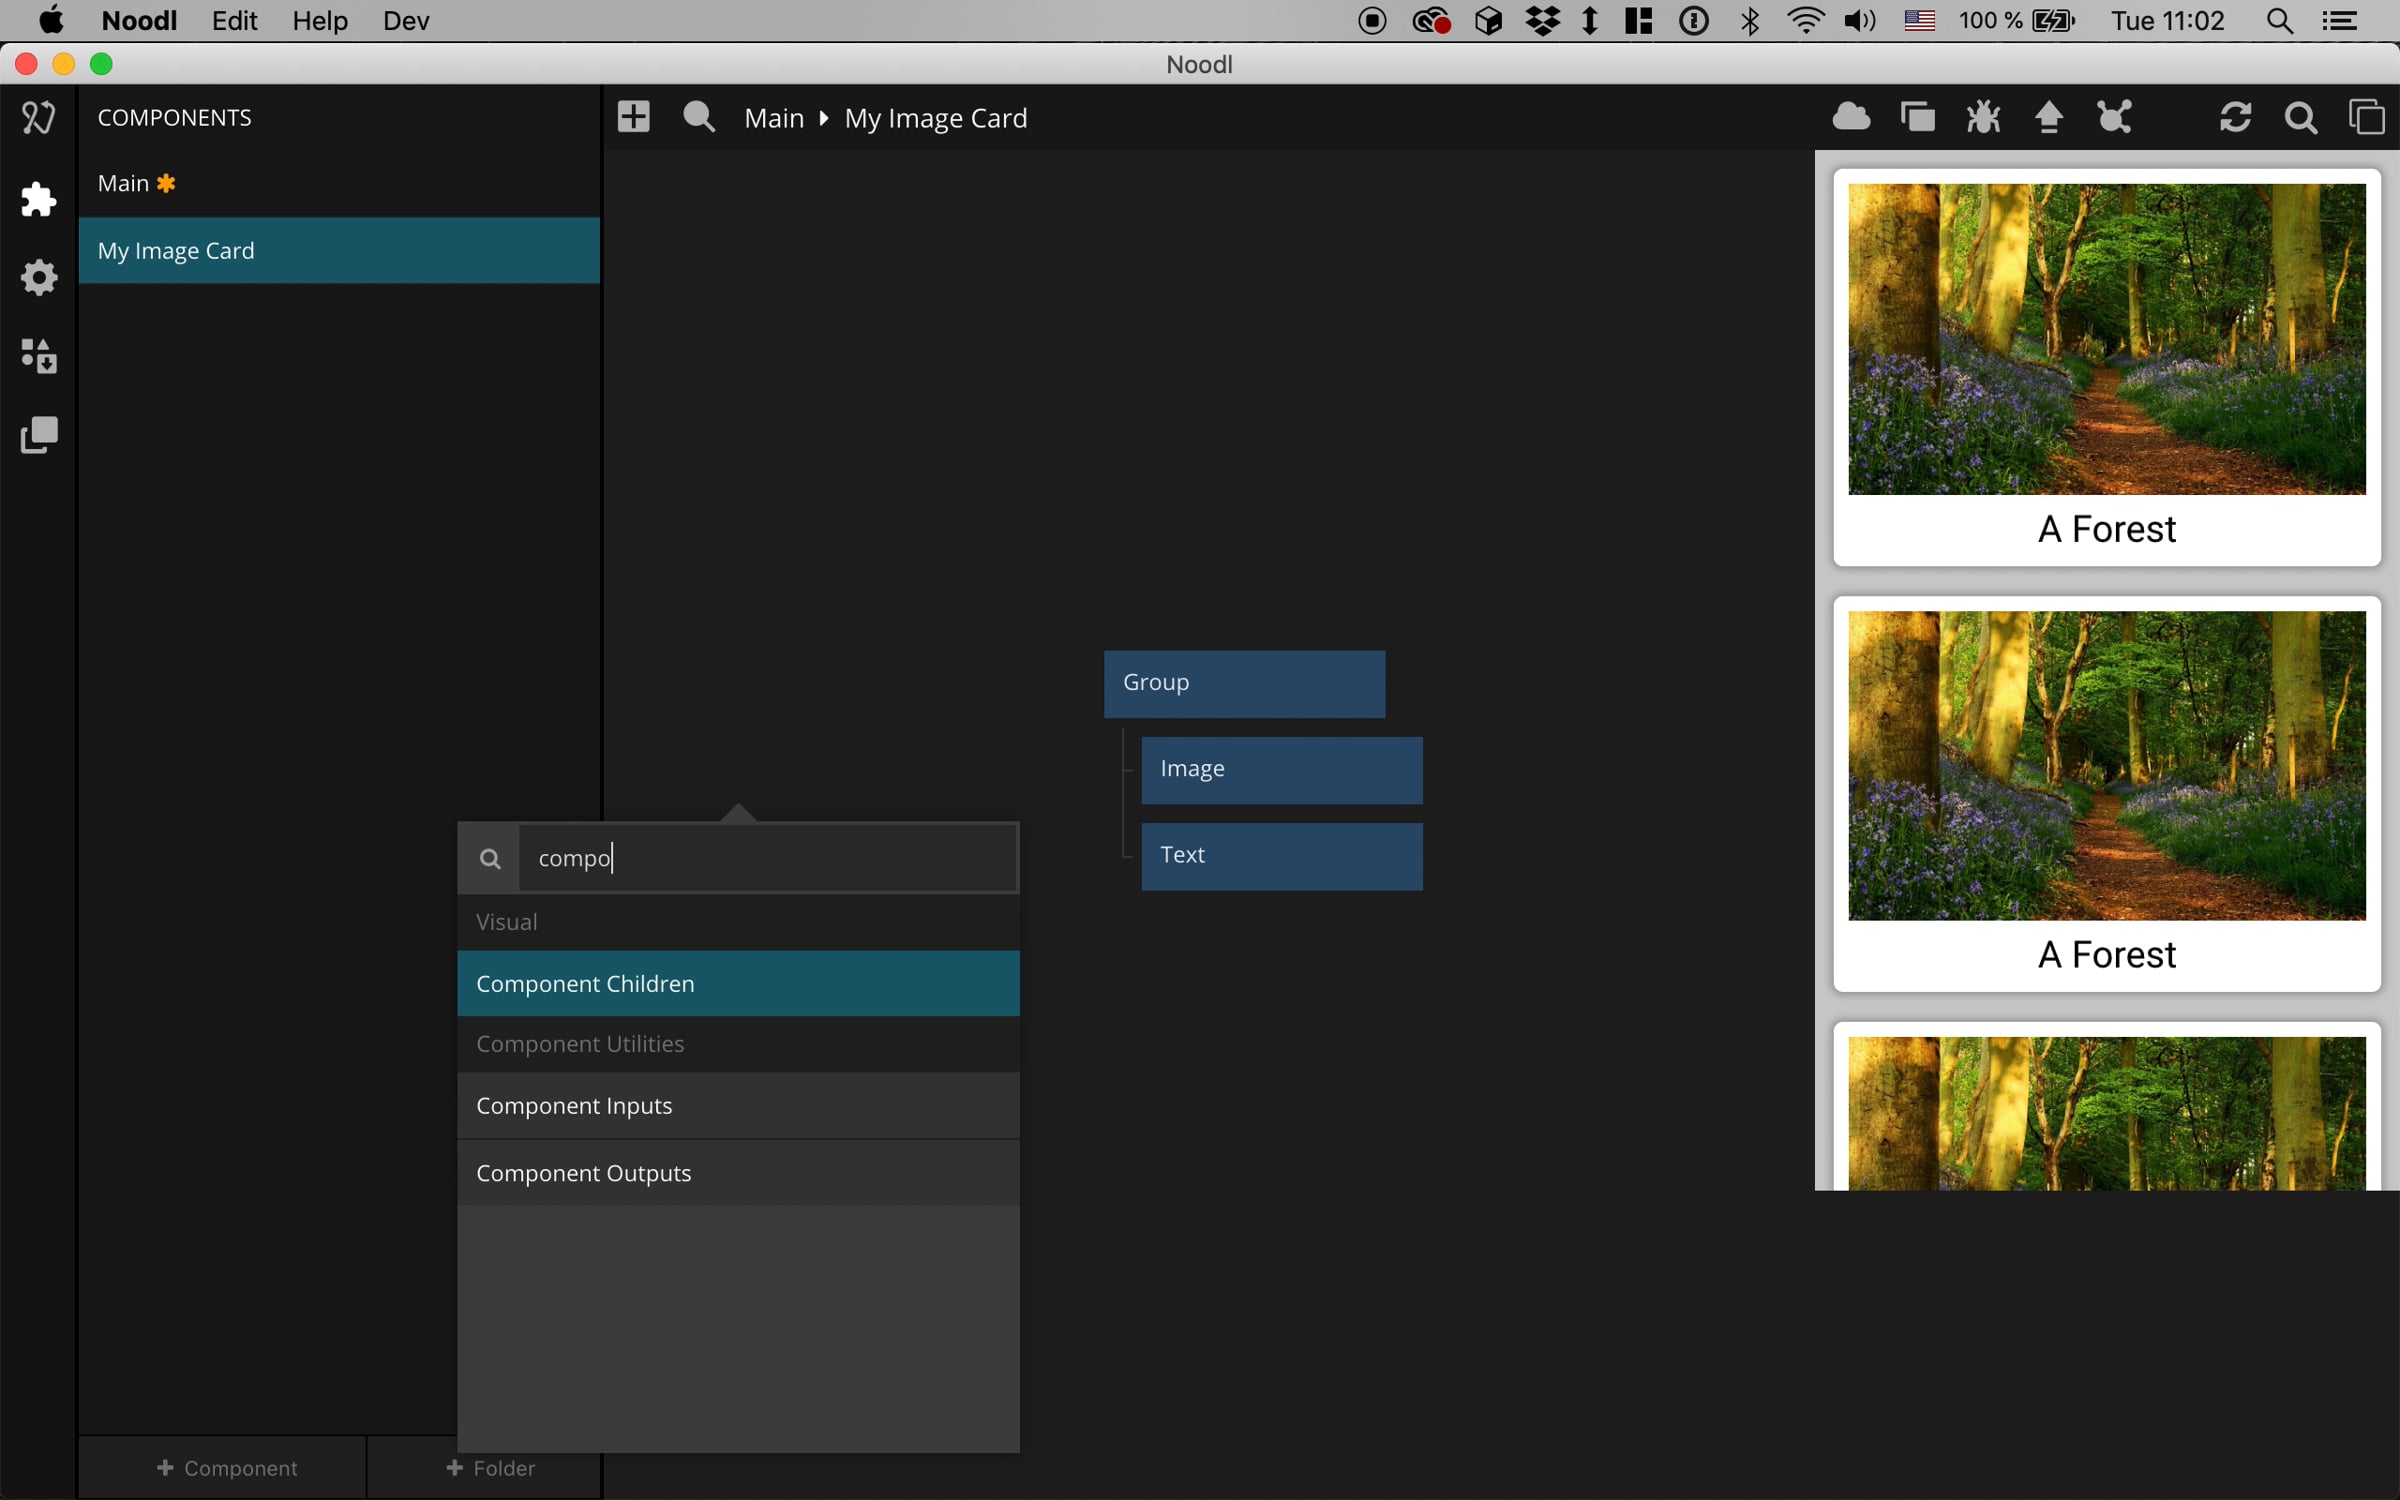Click the menu bar clock Tue 11:02
2400x1500 pixels.
tap(2168, 20)
